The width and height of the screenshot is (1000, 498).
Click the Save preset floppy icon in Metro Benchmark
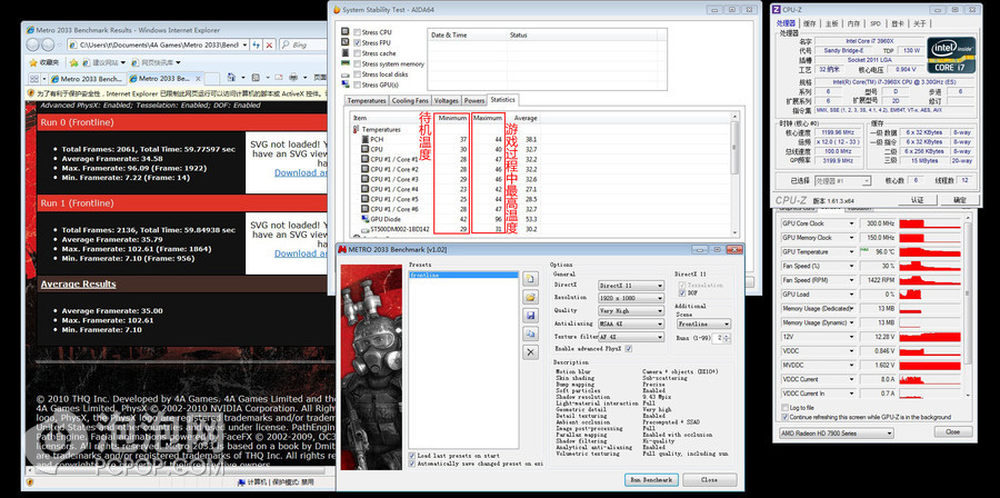(531, 316)
